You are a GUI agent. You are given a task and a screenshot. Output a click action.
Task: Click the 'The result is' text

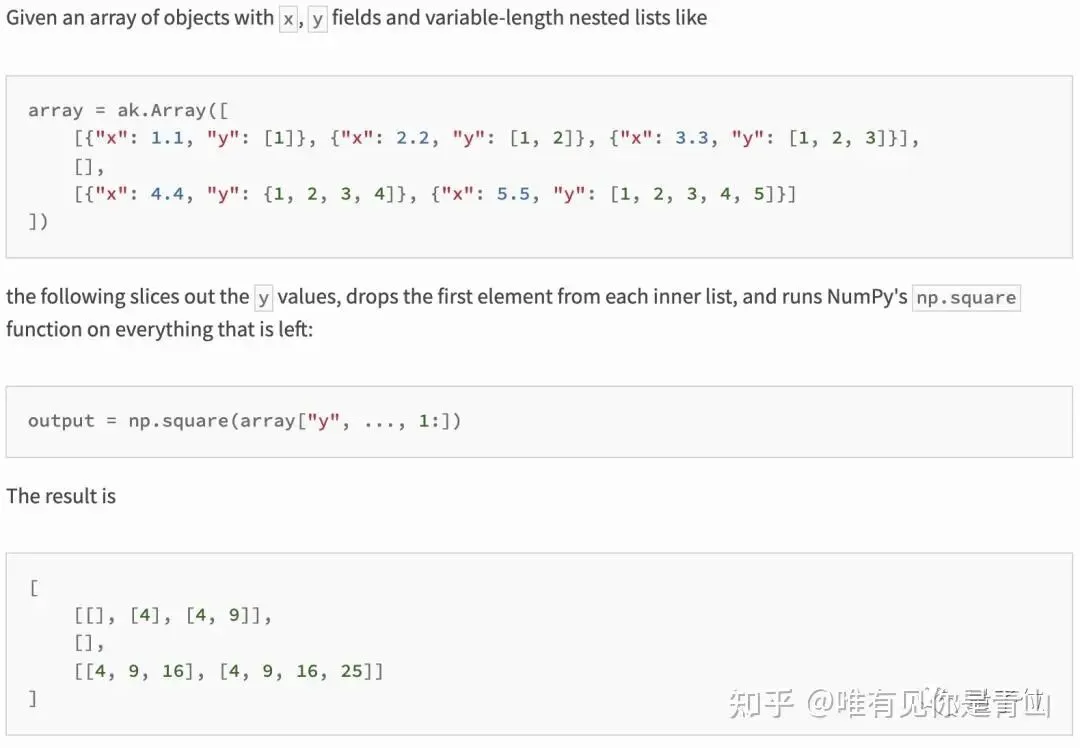[61, 496]
